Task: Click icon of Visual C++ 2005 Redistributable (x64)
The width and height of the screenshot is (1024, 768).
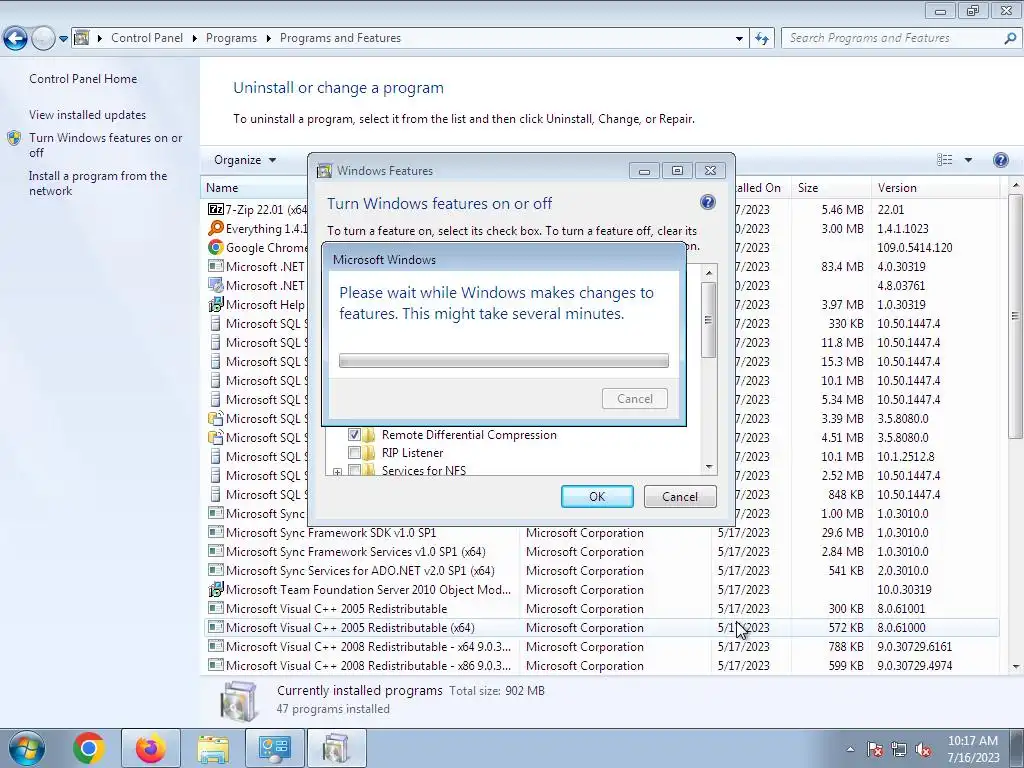Action: click(216, 628)
